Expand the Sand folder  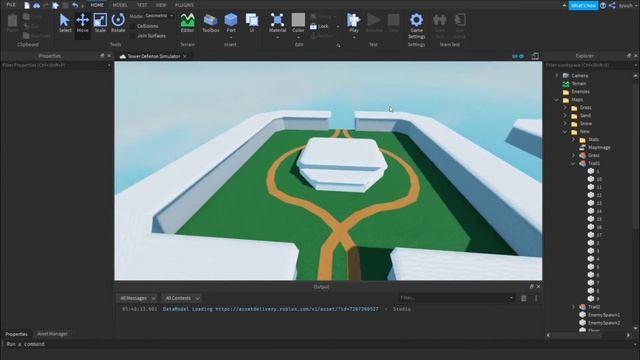[x=565, y=116]
